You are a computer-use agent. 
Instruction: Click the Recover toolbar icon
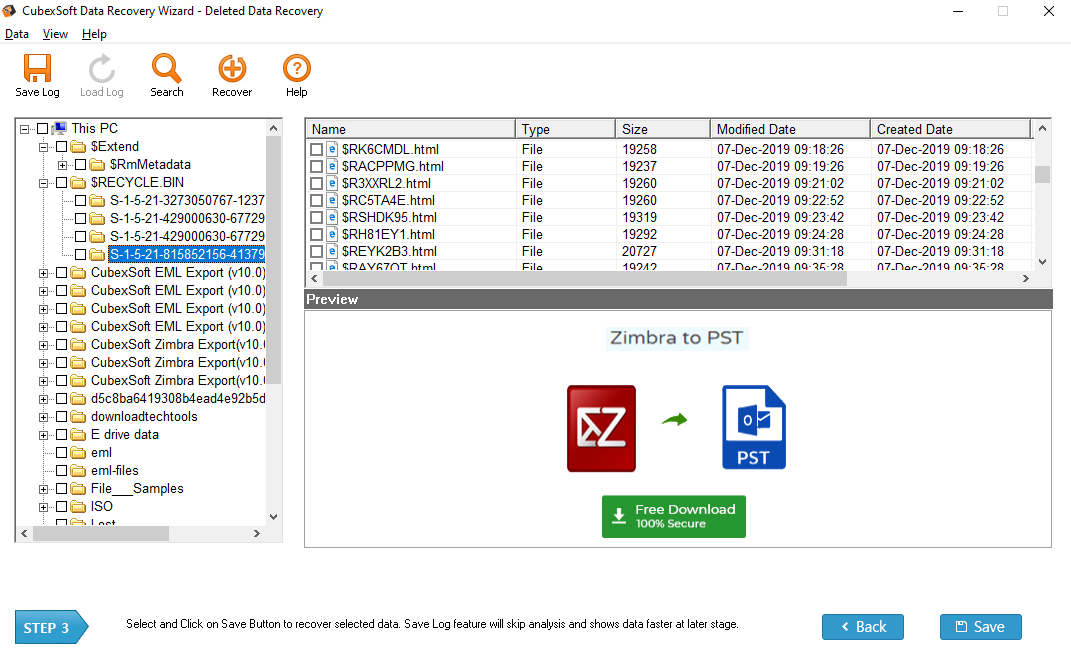pos(232,68)
